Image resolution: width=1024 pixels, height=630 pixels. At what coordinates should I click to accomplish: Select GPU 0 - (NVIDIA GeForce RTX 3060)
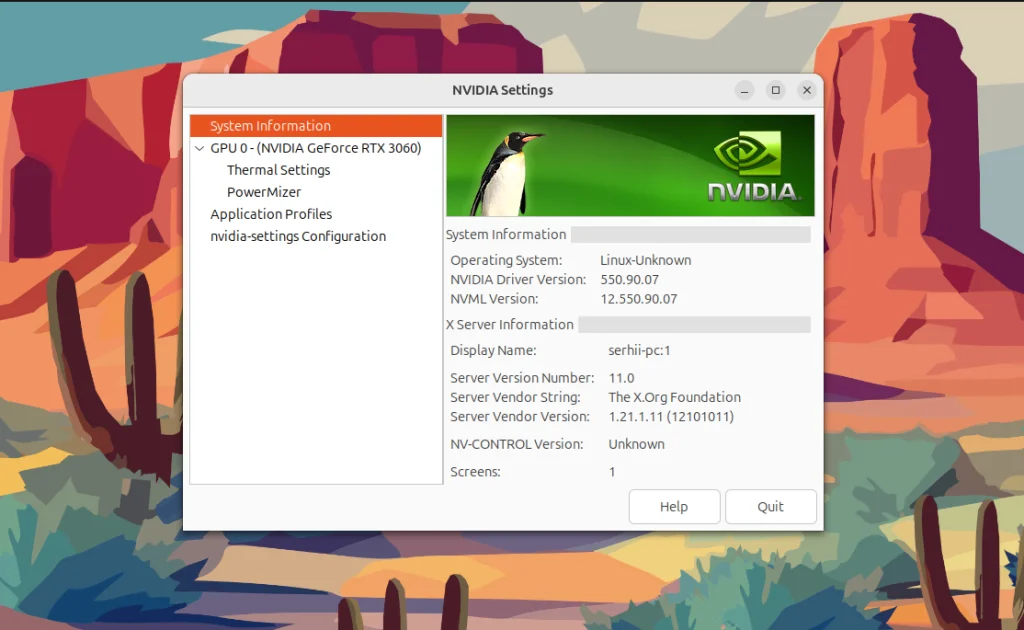316,148
